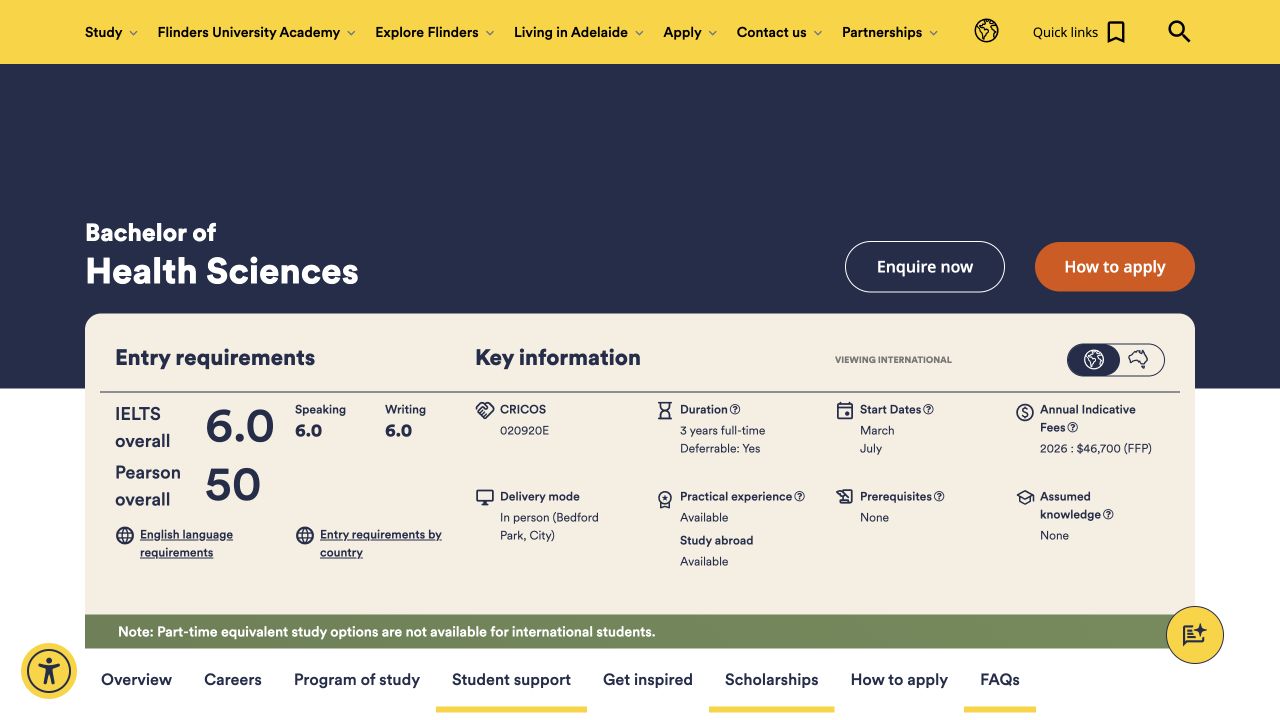Jump to the Scholarships tab
The image size is (1280, 720).
(x=772, y=680)
